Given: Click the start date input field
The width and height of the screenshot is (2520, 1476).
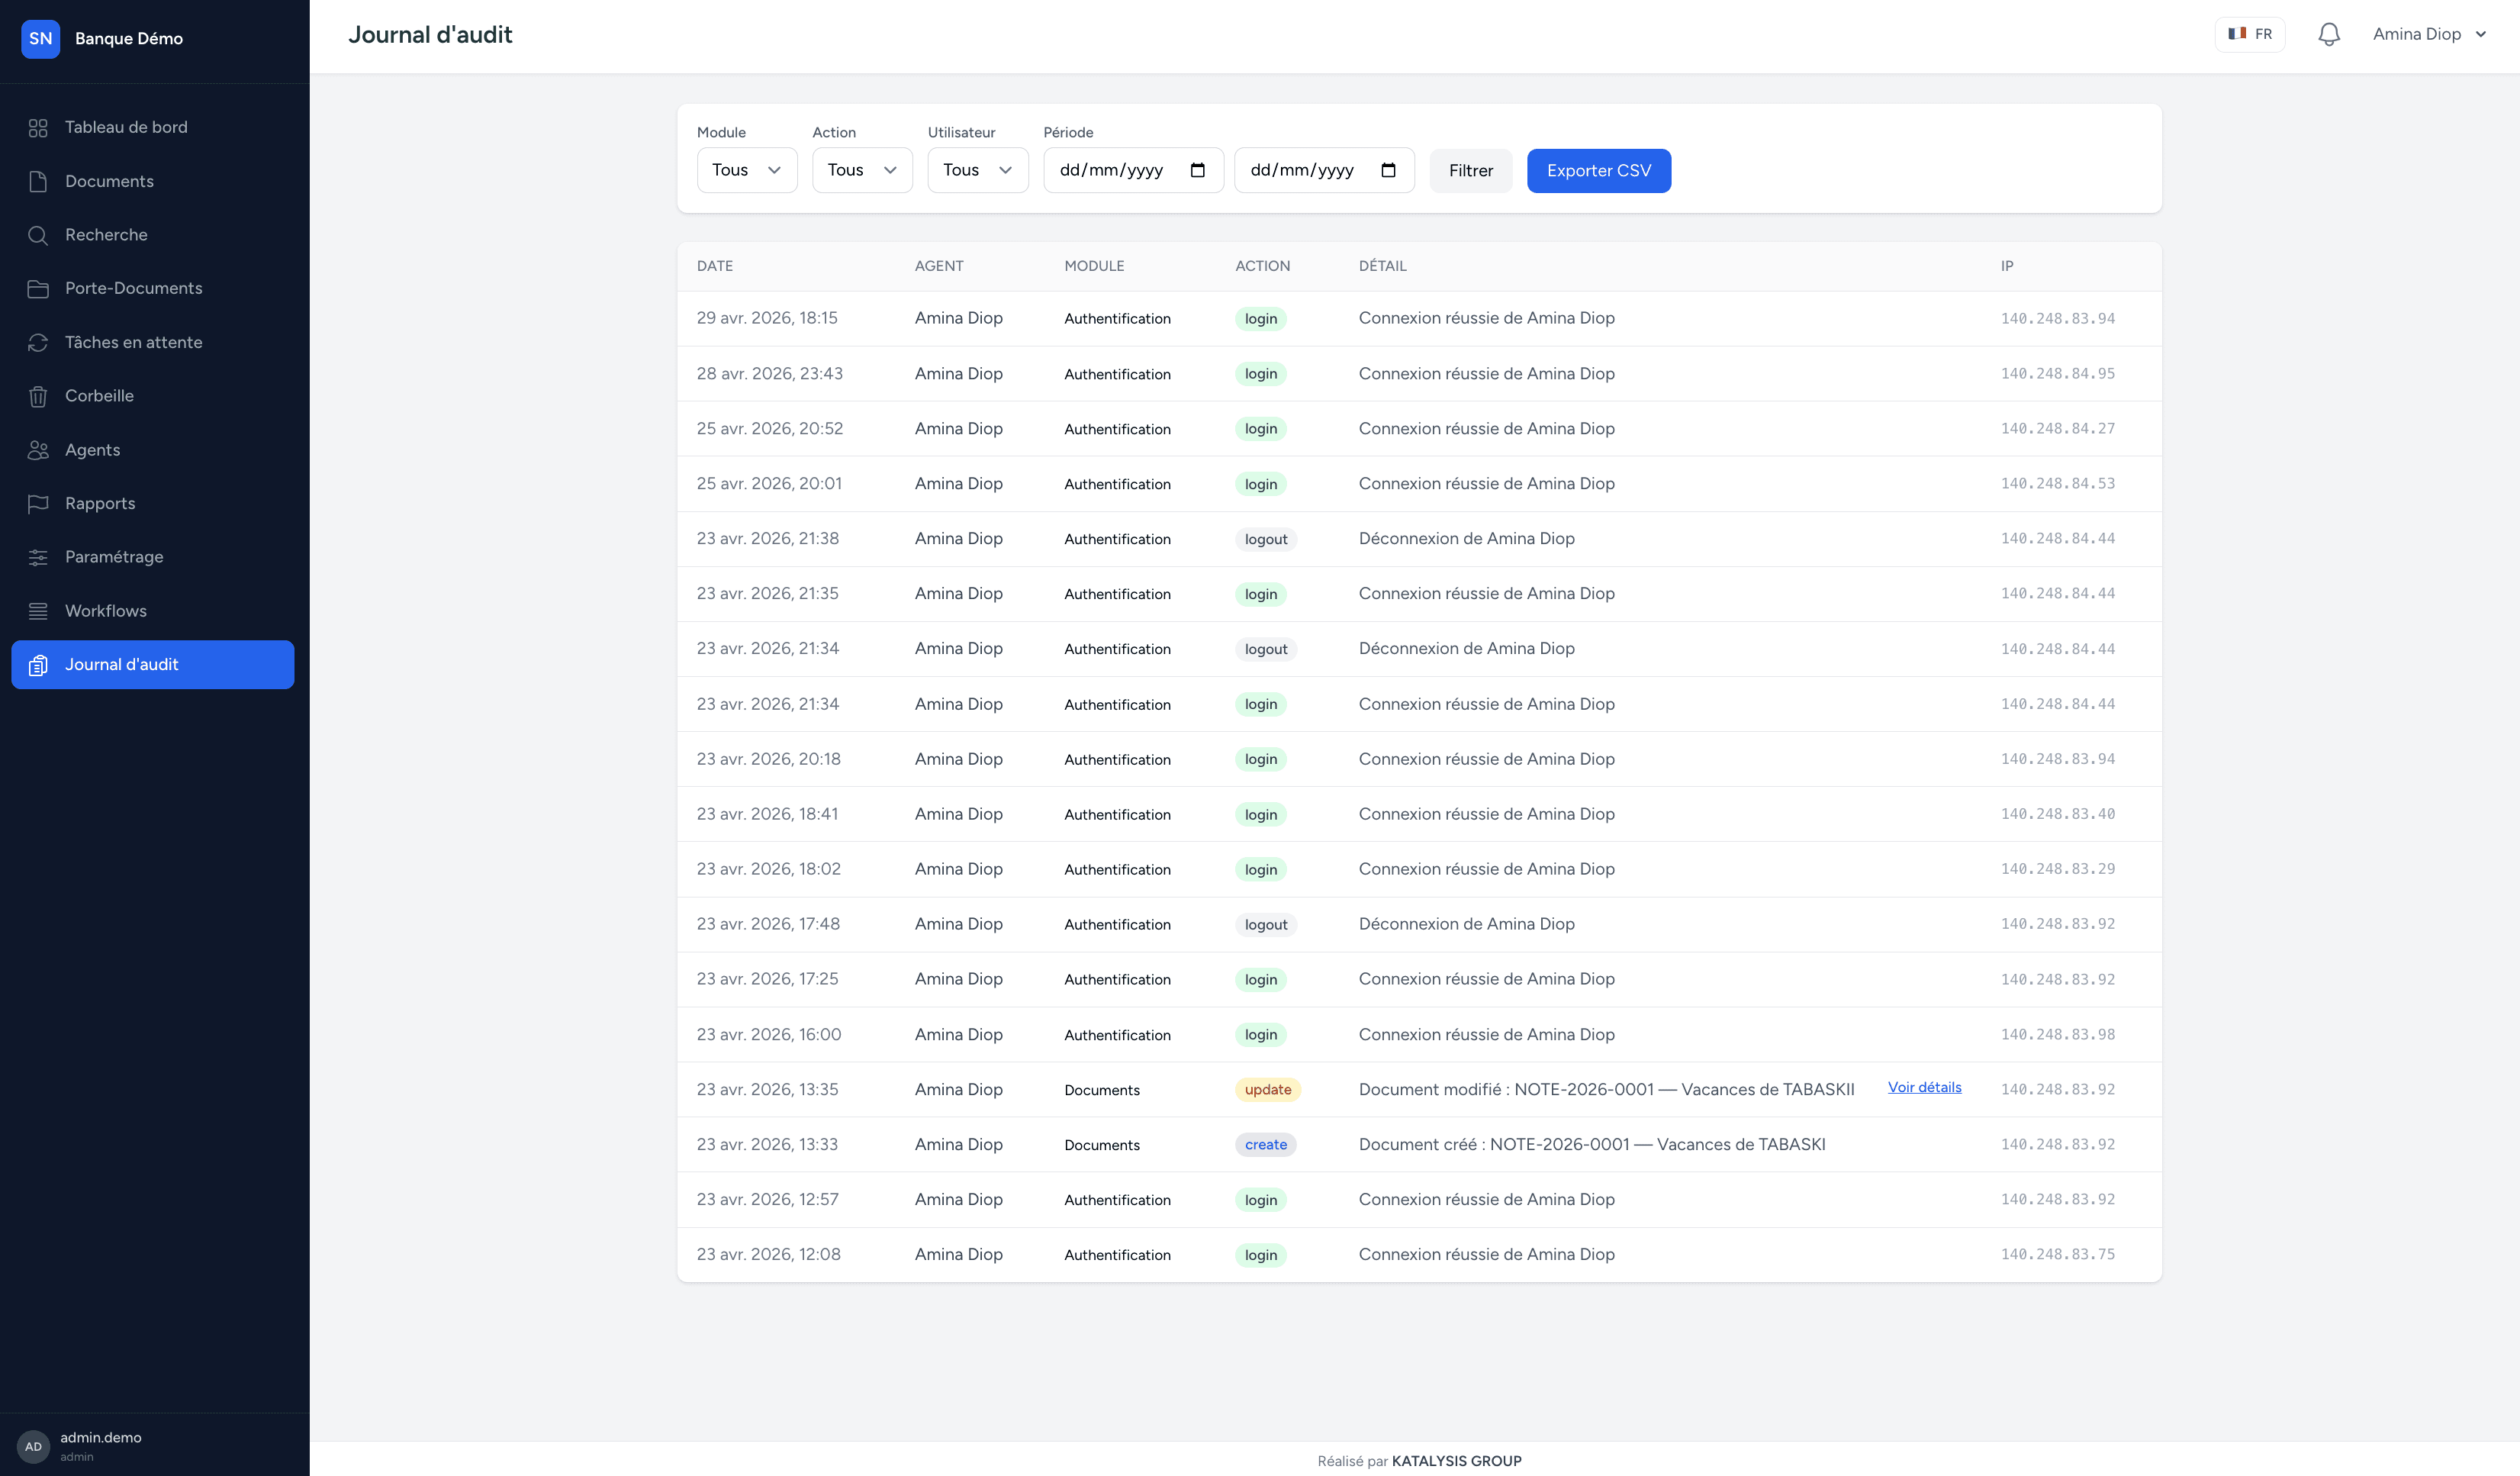Looking at the screenshot, I should [1133, 170].
